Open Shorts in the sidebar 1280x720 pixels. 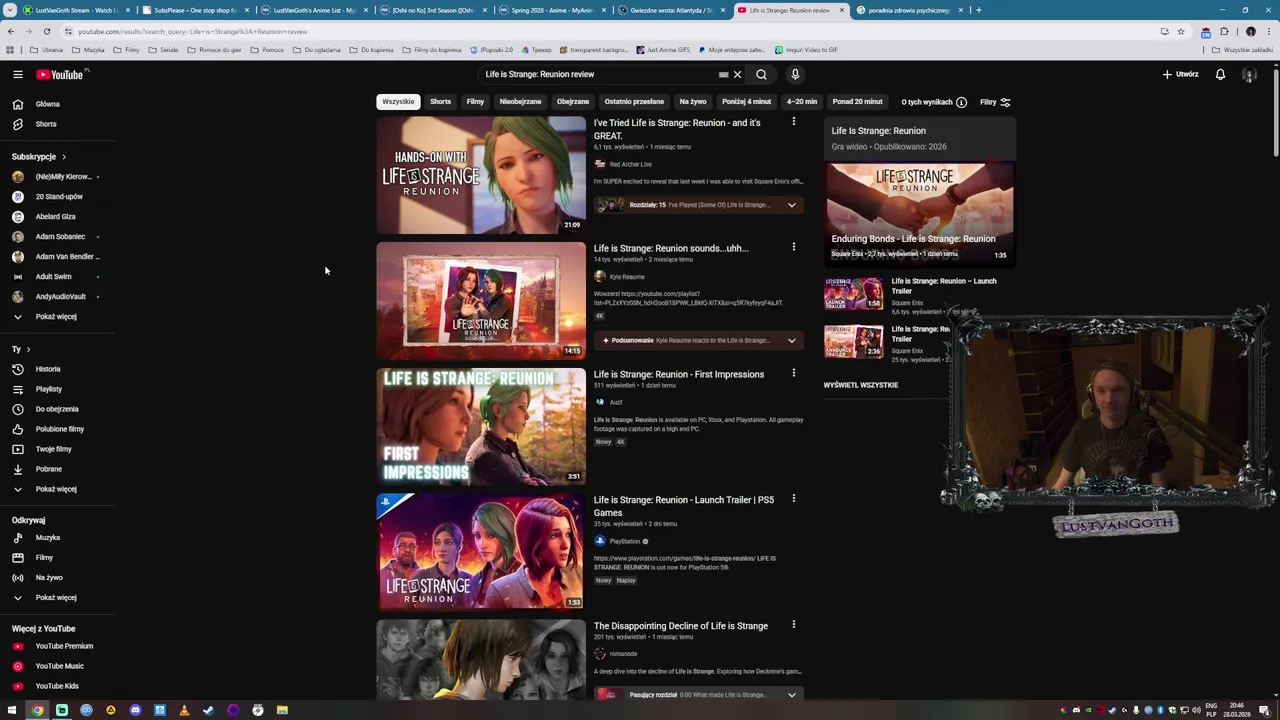point(57,124)
